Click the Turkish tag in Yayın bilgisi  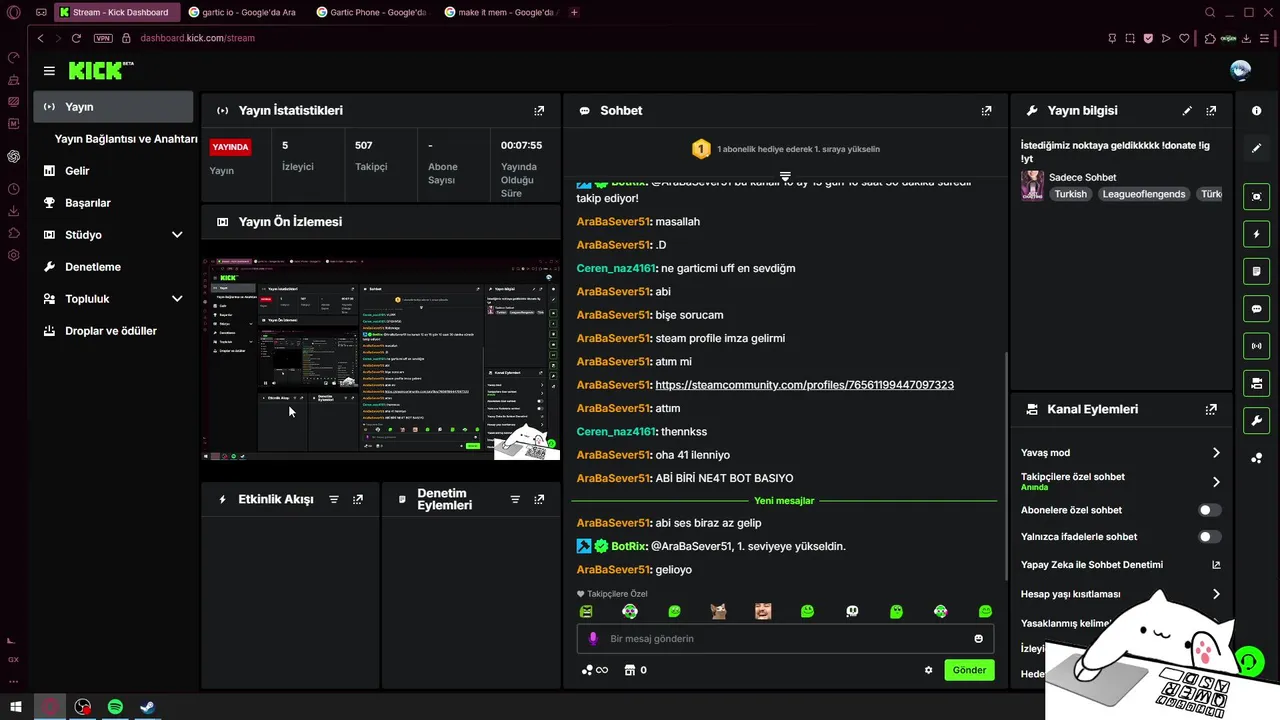(1070, 194)
